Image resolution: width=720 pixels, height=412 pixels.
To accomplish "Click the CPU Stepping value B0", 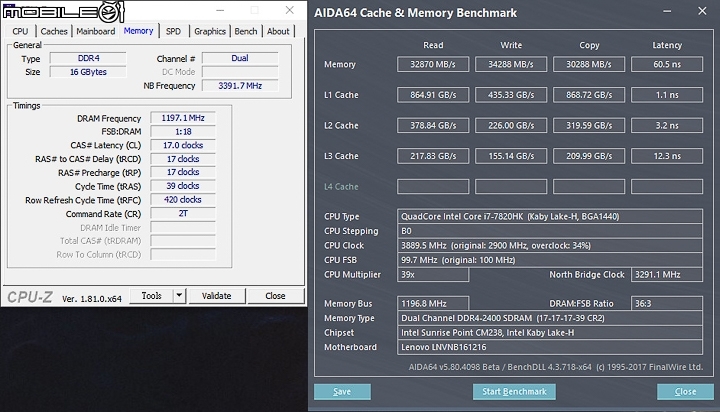I will [550, 231].
